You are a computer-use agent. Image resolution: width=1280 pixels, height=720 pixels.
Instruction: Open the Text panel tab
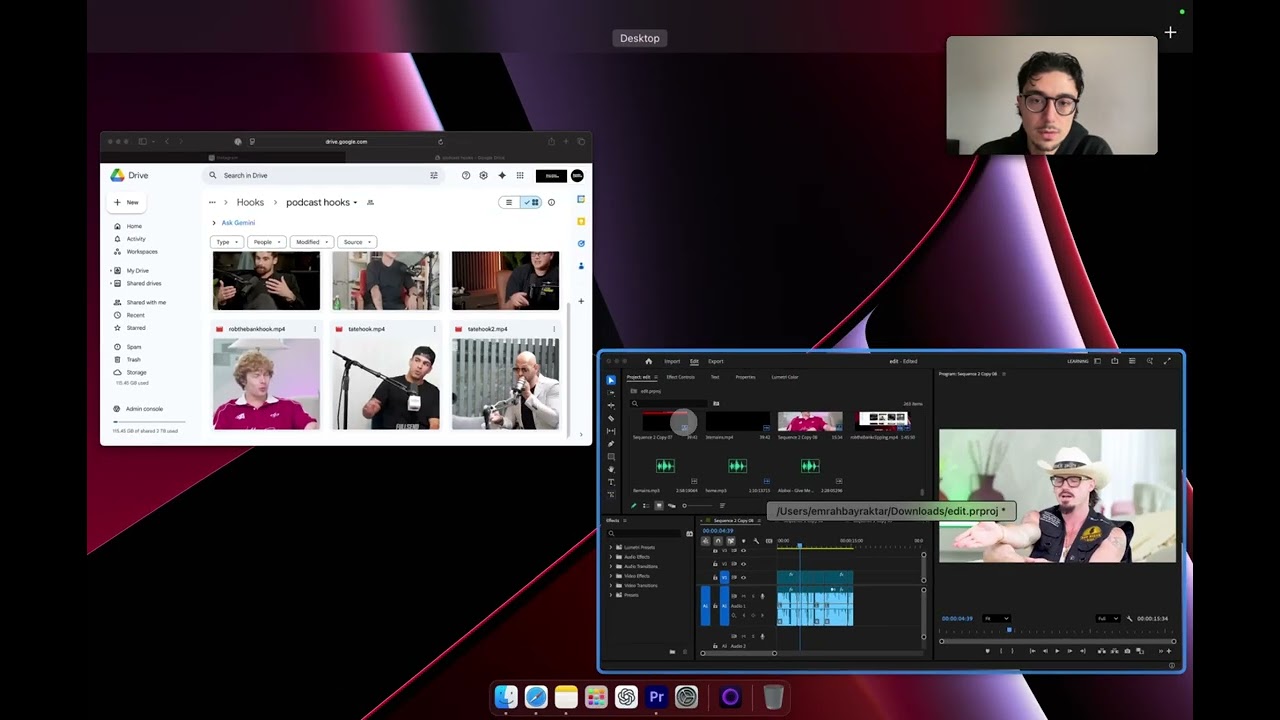715,377
